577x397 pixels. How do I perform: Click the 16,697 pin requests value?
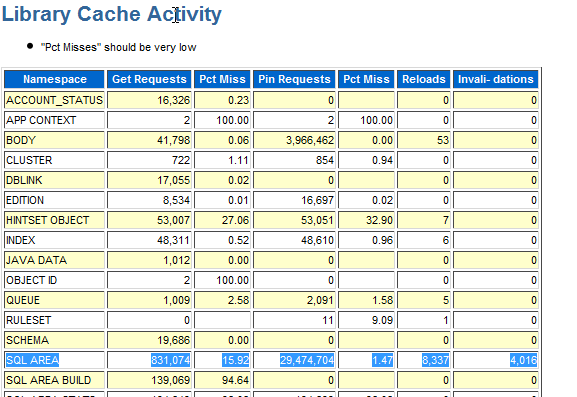coord(317,200)
